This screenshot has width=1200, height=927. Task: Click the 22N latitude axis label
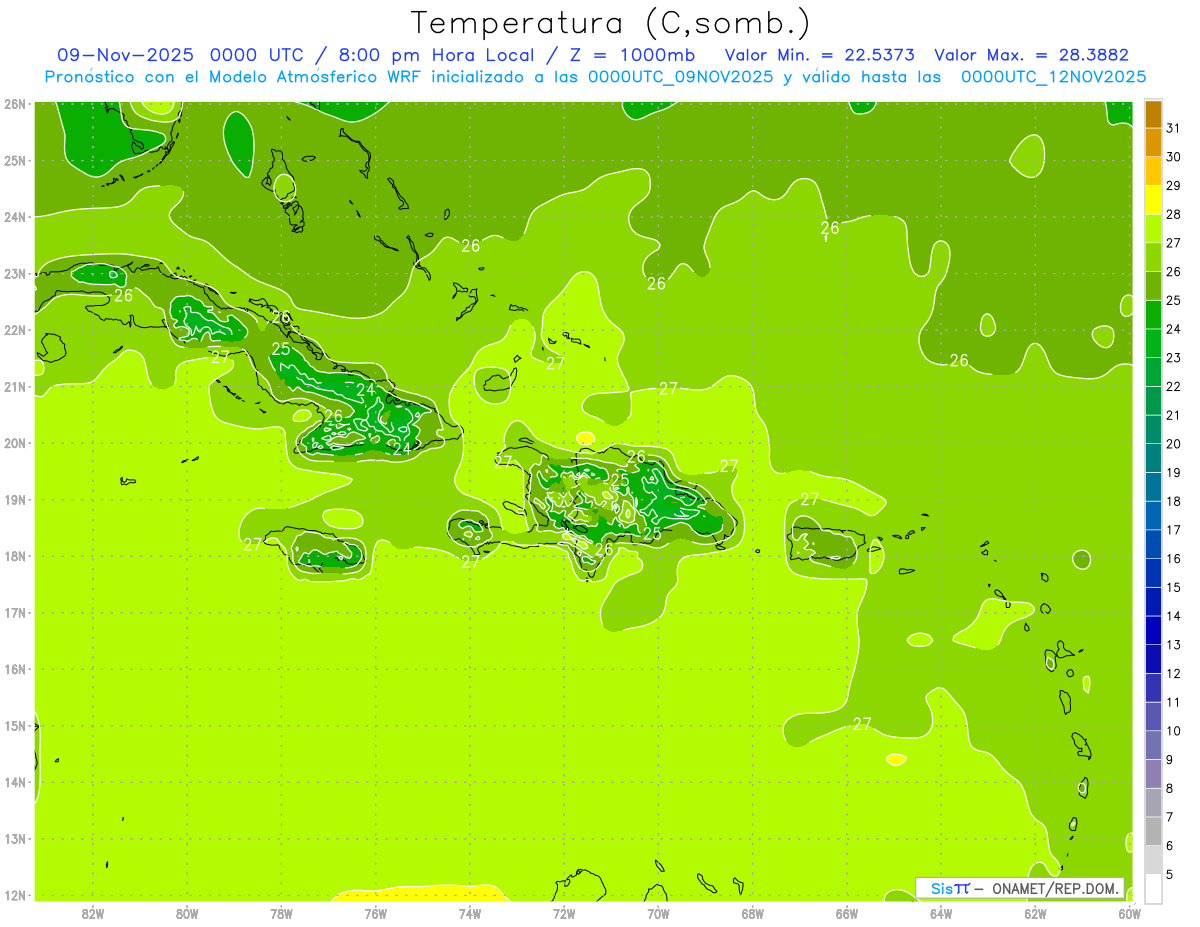(x=15, y=330)
